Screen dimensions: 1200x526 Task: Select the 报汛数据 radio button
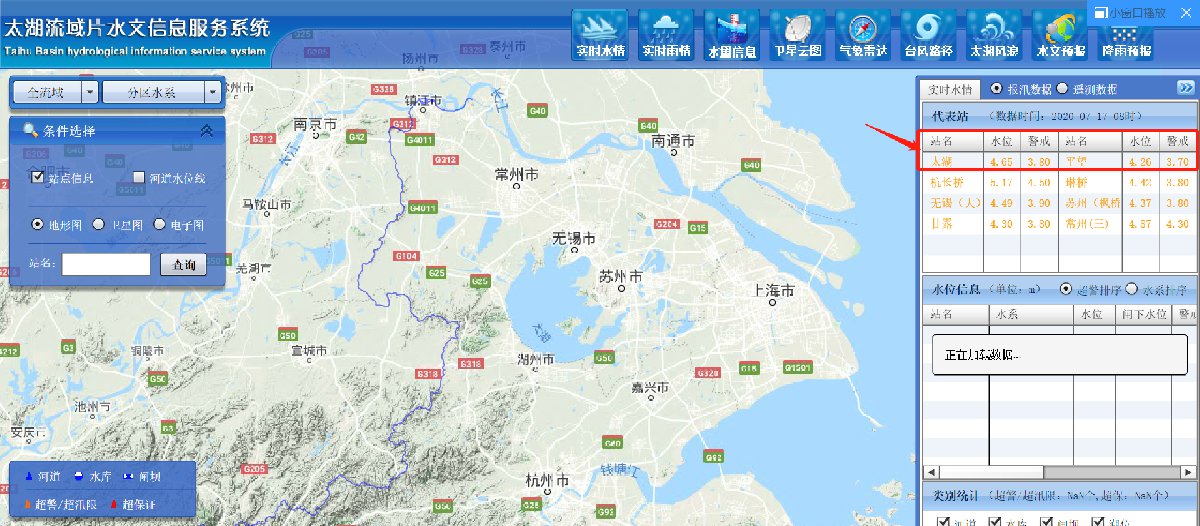pyautogui.click(x=996, y=88)
